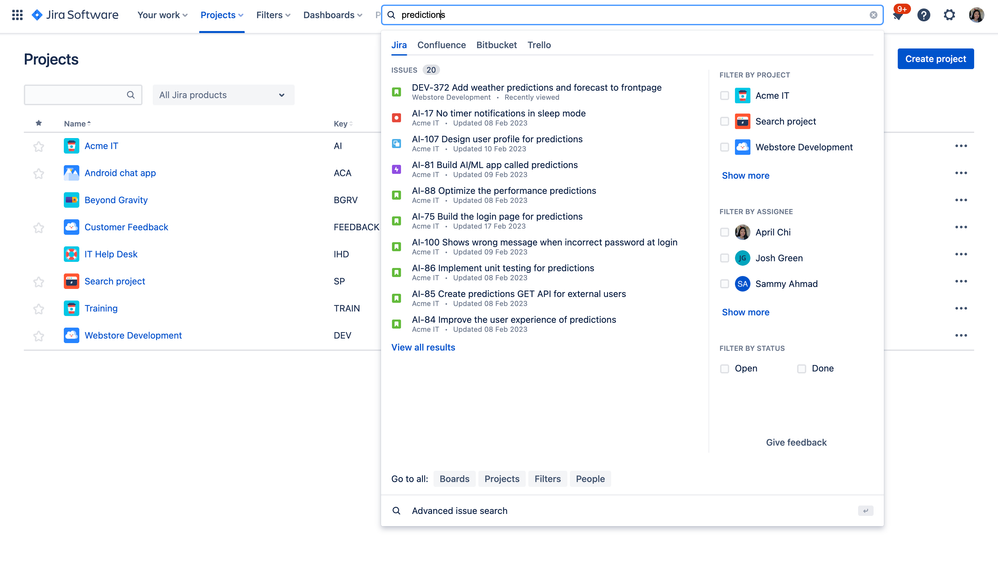
Task: Open more actions for Webstore Development
Action: click(x=960, y=336)
